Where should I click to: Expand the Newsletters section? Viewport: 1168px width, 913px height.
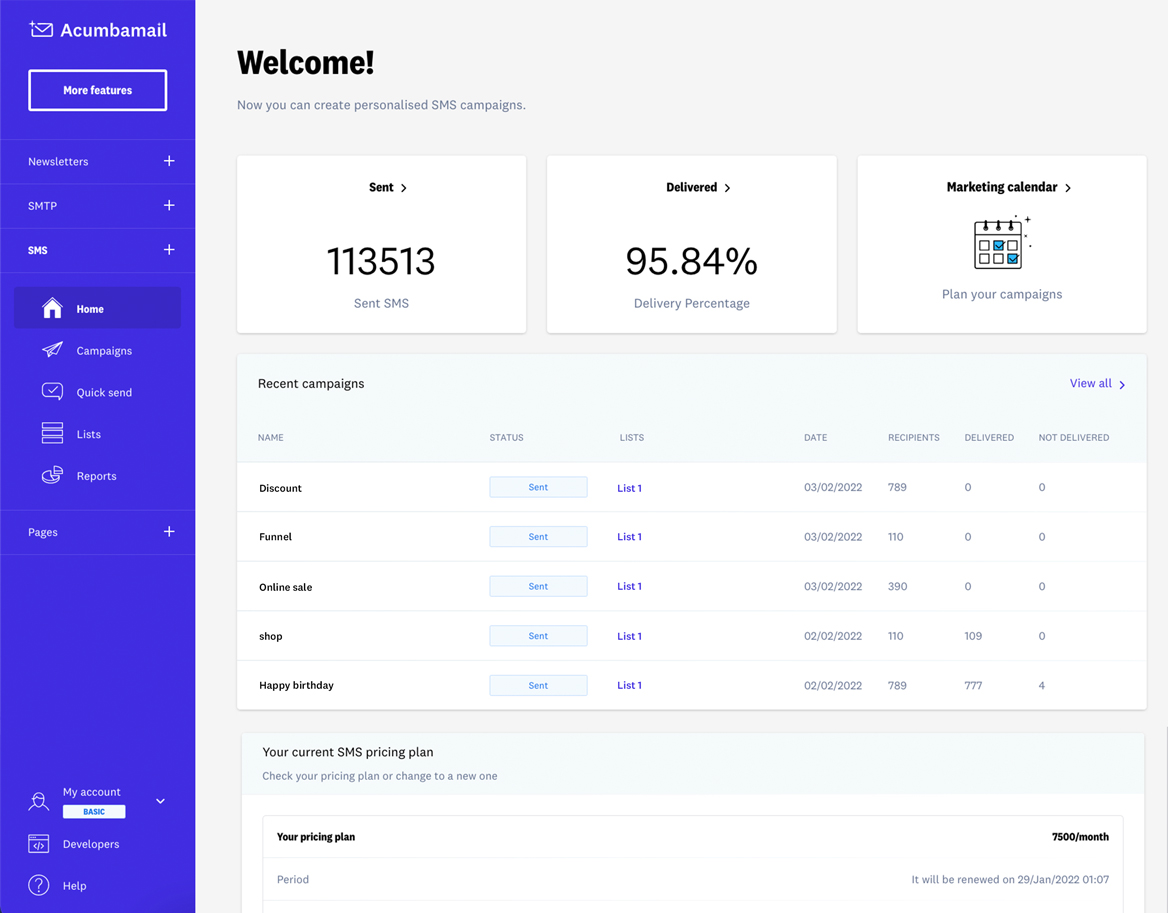169,161
